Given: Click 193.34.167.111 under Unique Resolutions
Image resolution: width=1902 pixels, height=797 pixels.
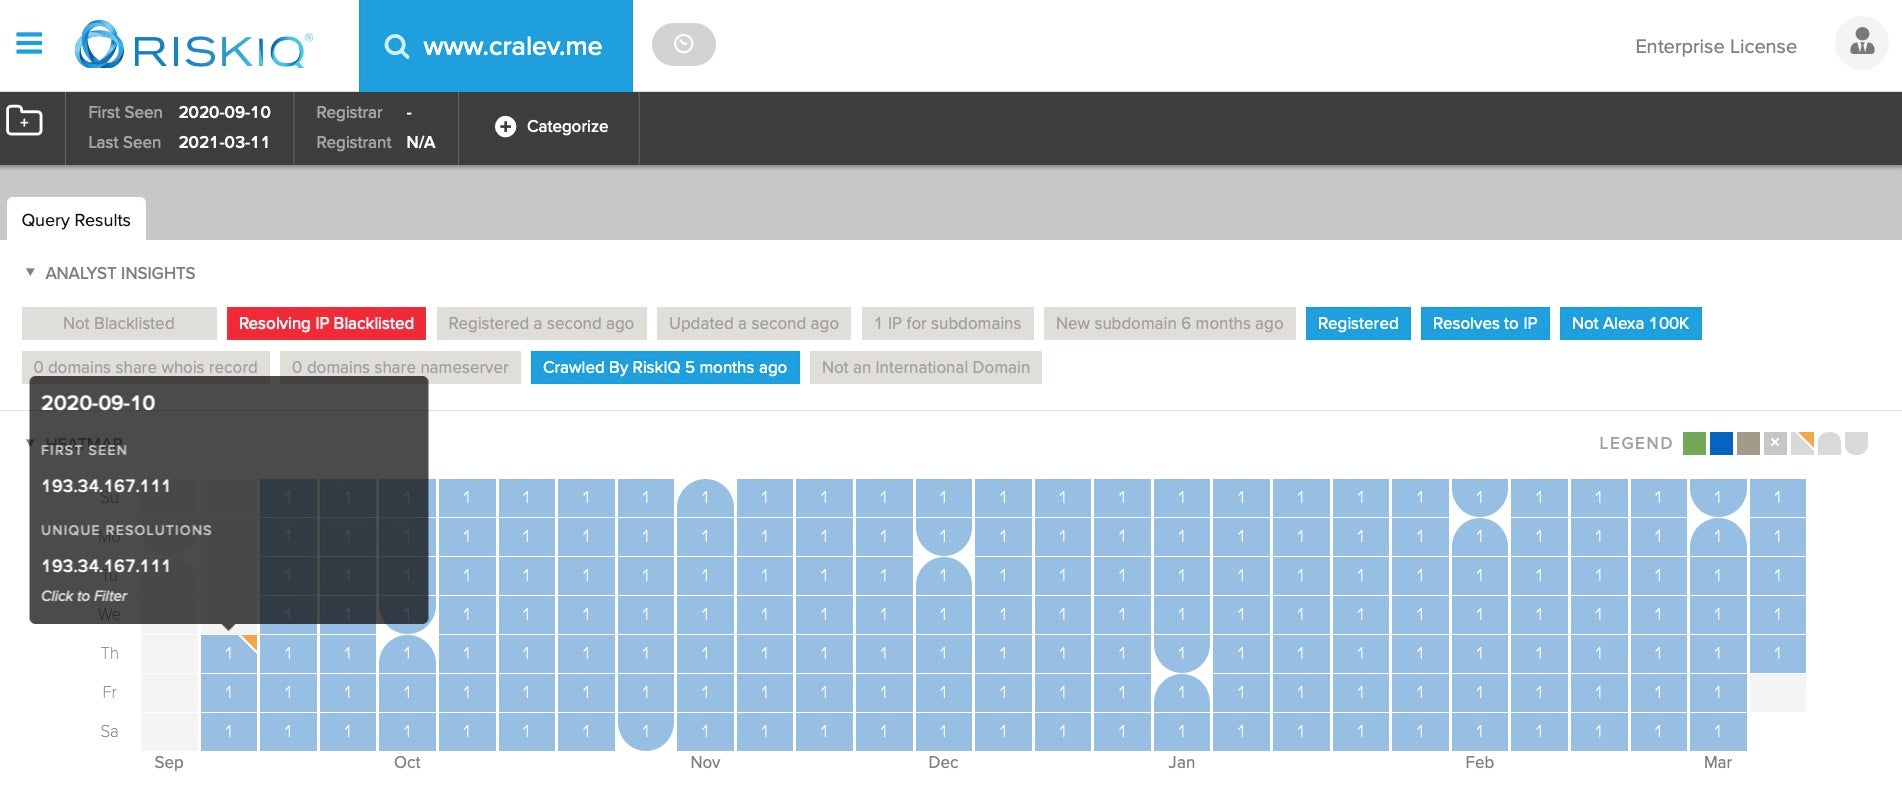Looking at the screenshot, I should pos(106,566).
